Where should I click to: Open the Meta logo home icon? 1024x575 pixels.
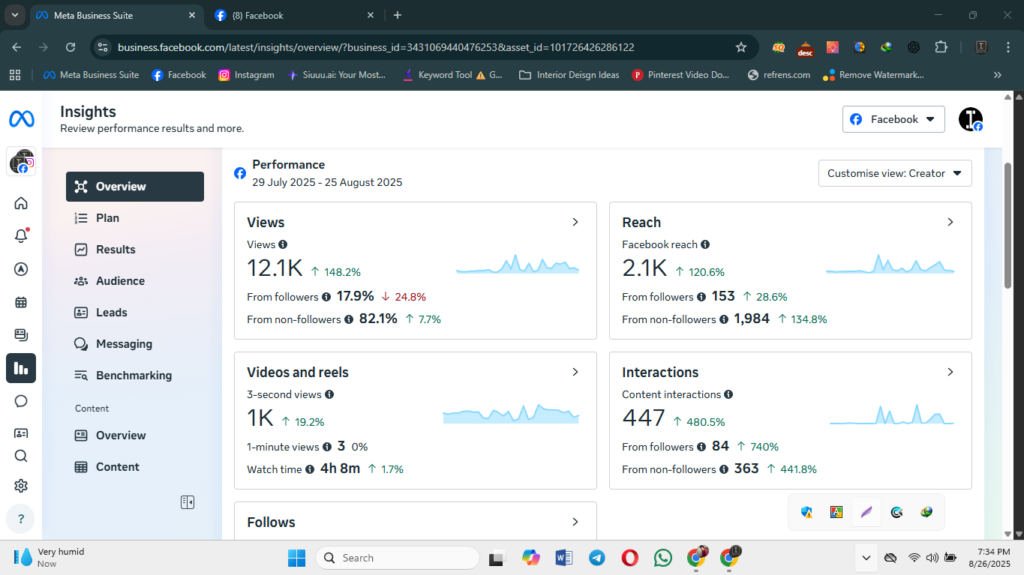(x=22, y=119)
